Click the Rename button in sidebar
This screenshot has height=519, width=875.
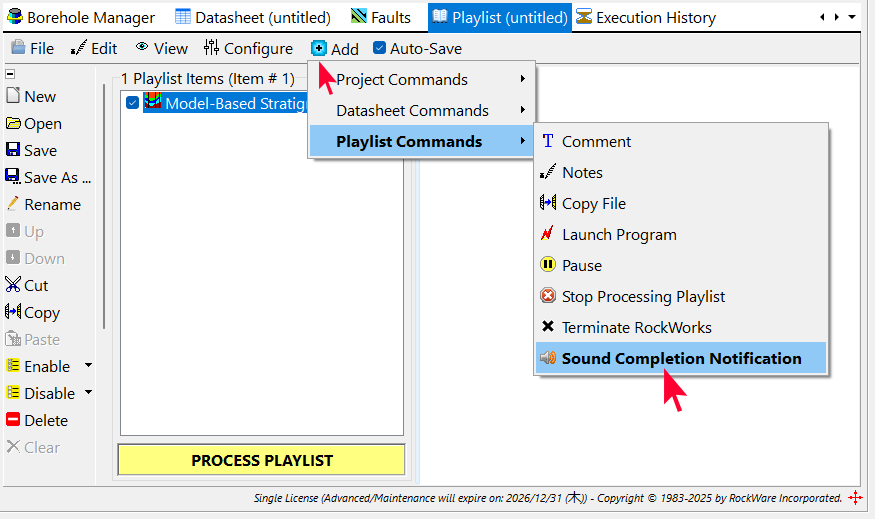pyautogui.click(x=44, y=204)
